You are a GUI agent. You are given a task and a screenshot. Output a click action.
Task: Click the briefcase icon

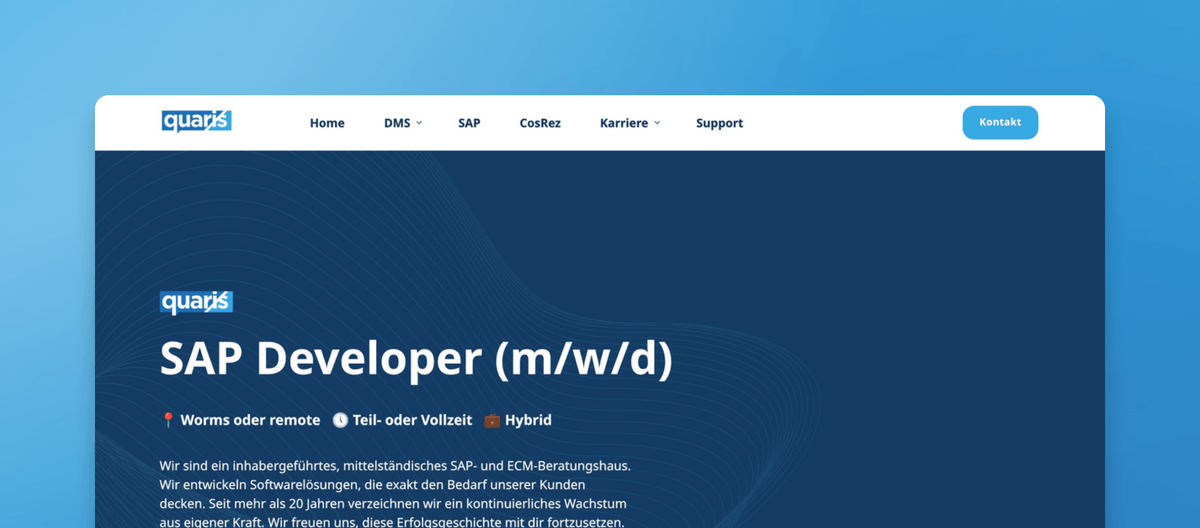click(x=492, y=420)
